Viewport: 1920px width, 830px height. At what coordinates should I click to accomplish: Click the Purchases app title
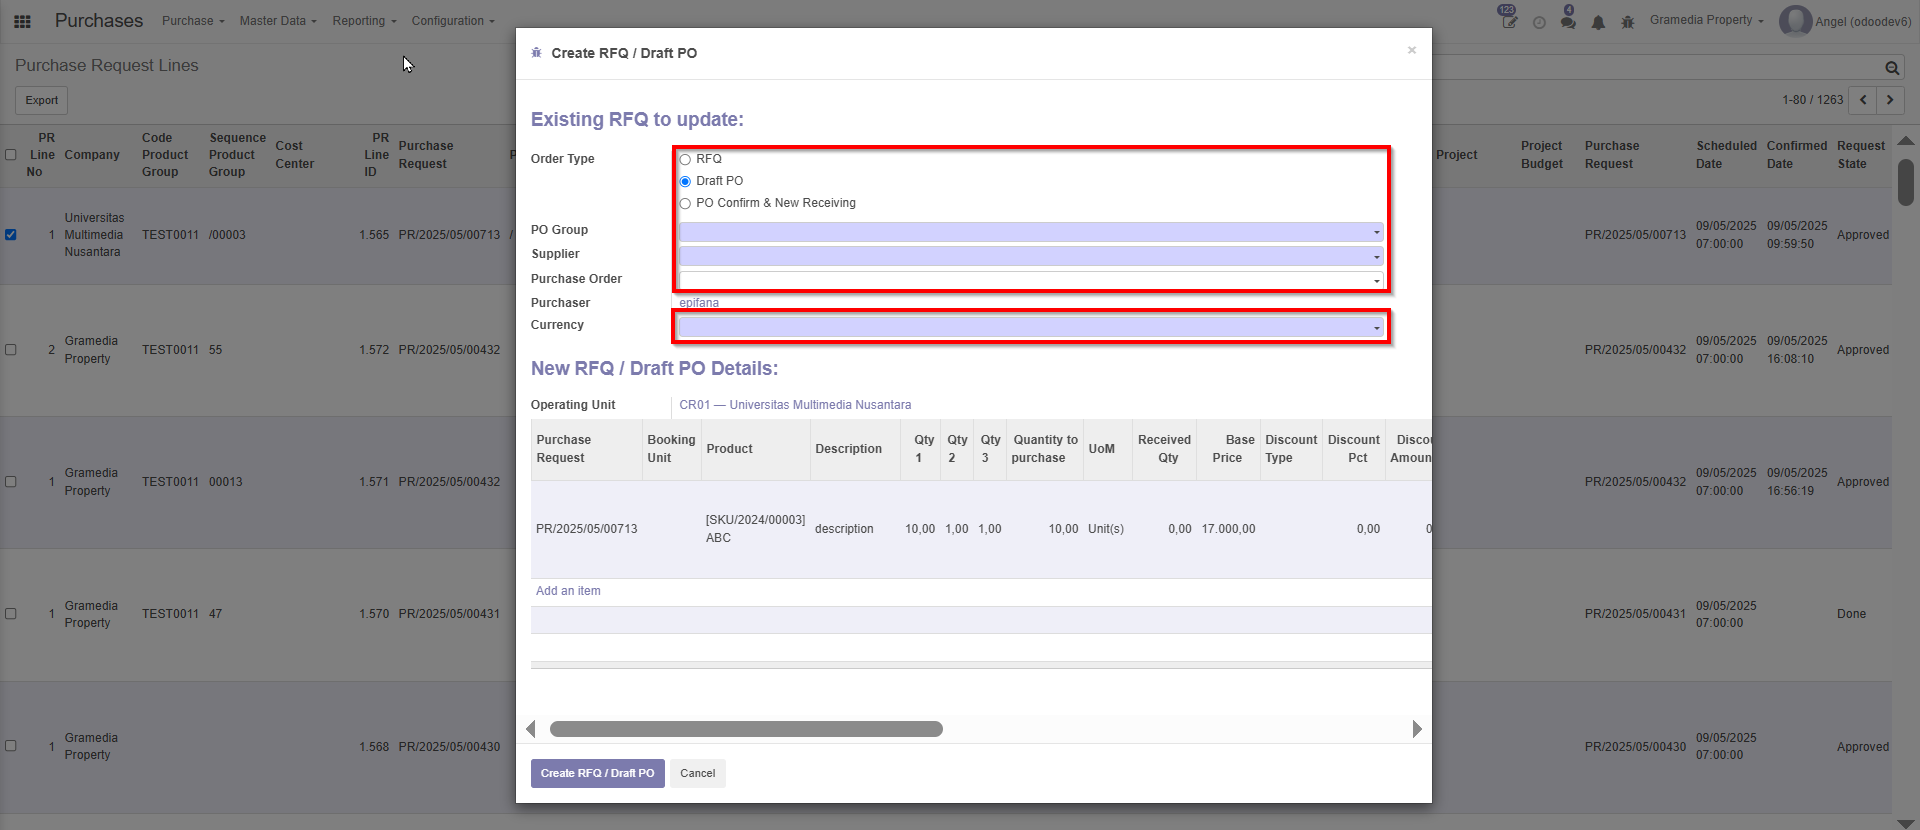point(99,21)
